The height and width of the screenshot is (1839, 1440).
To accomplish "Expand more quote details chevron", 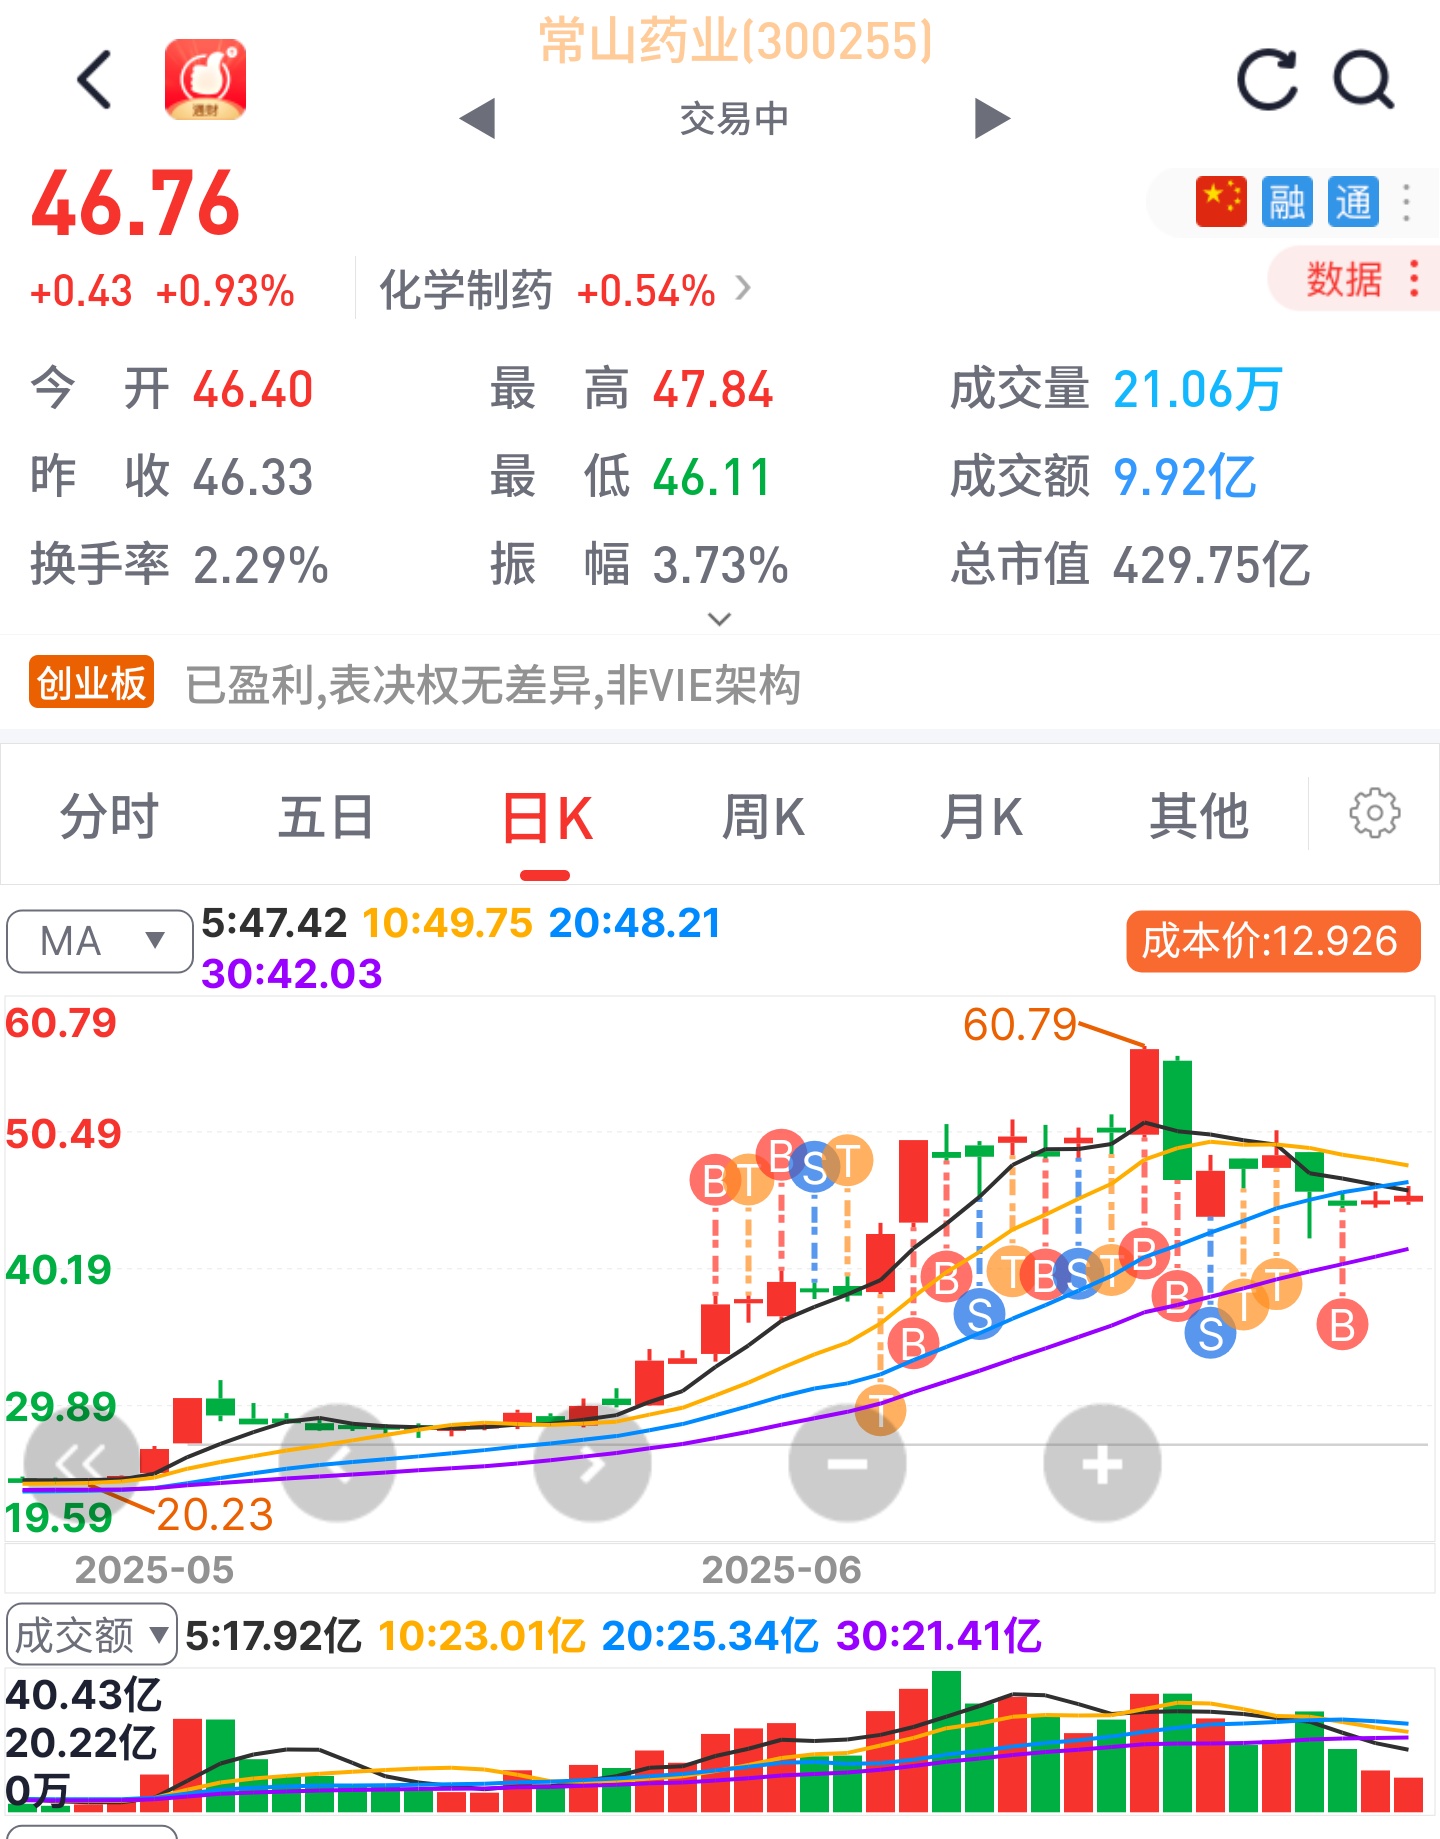I will pos(719,619).
